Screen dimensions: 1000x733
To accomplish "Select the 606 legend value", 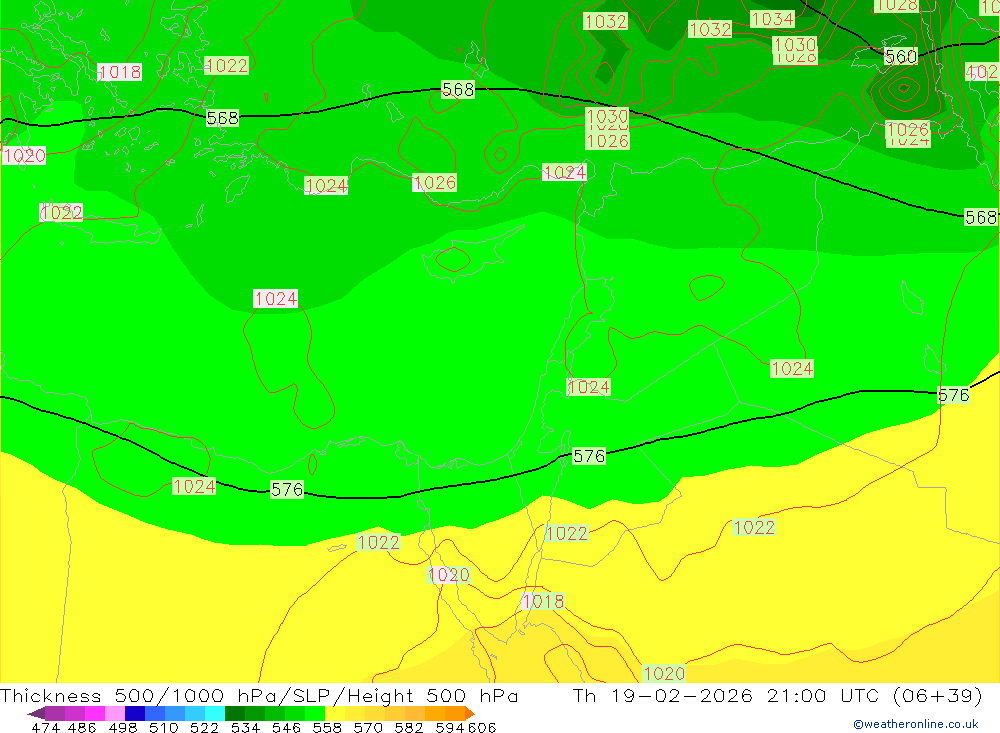I will point(482,727).
